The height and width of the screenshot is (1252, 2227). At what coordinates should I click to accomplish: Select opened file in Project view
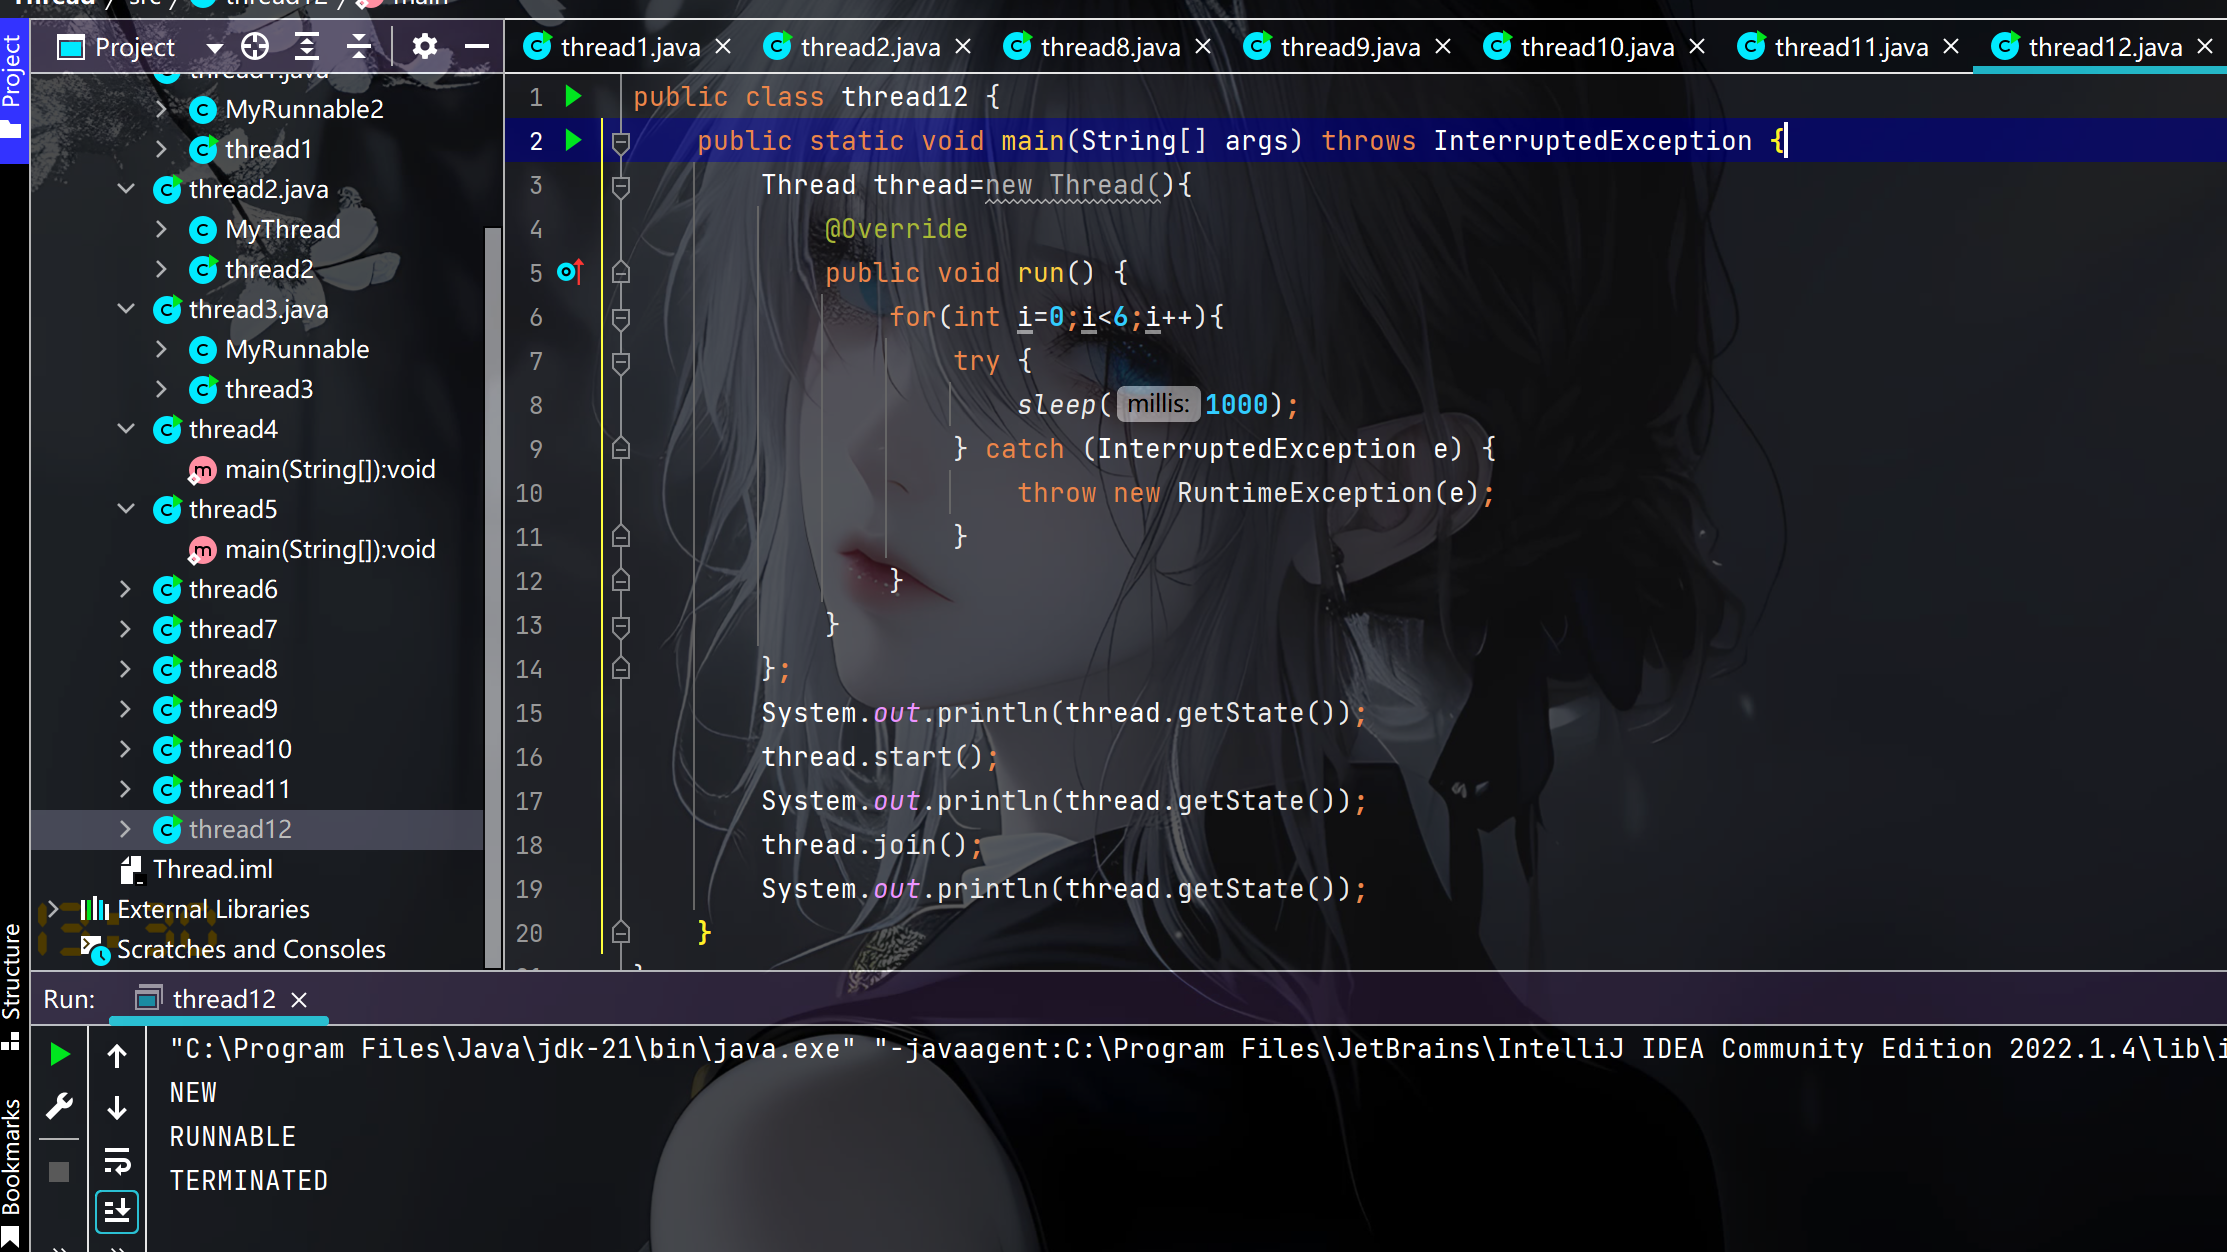click(255, 46)
